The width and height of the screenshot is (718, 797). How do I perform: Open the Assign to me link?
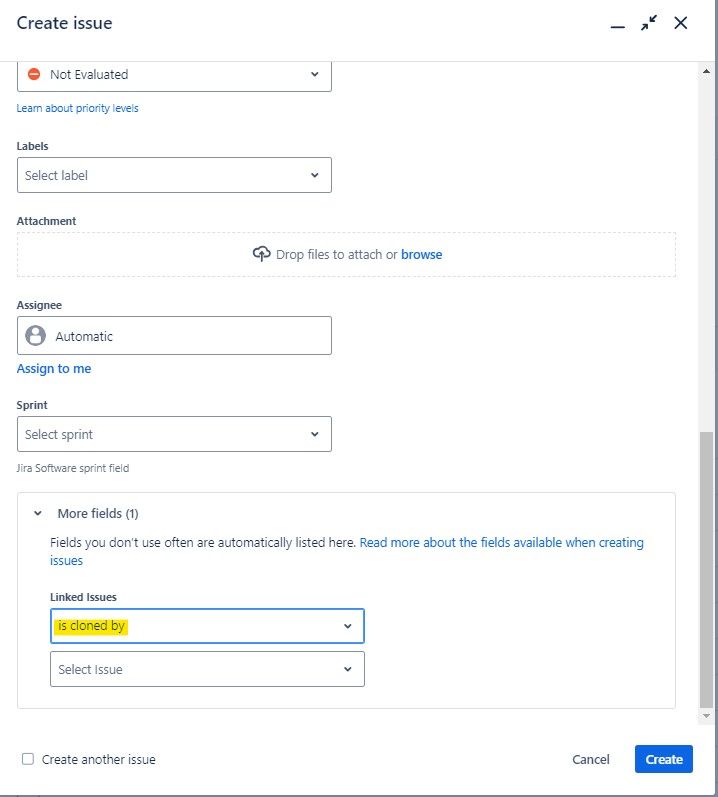pos(54,369)
